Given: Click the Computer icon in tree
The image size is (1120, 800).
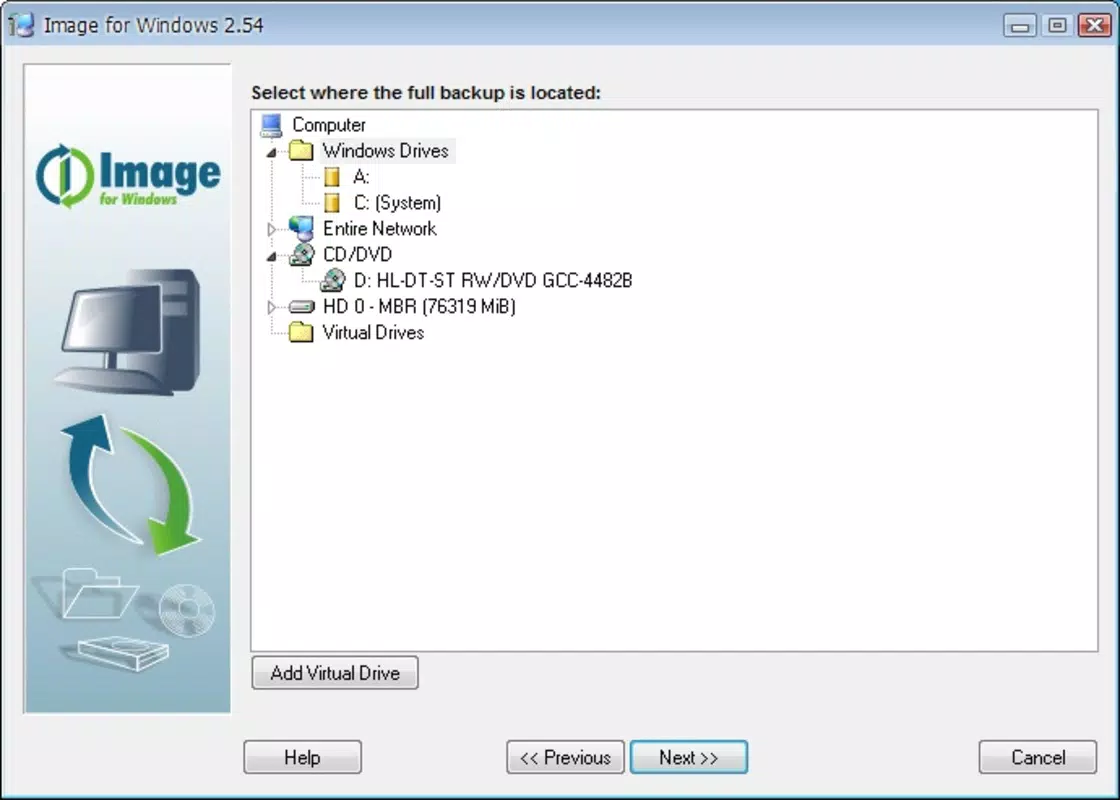Looking at the screenshot, I should (271, 125).
